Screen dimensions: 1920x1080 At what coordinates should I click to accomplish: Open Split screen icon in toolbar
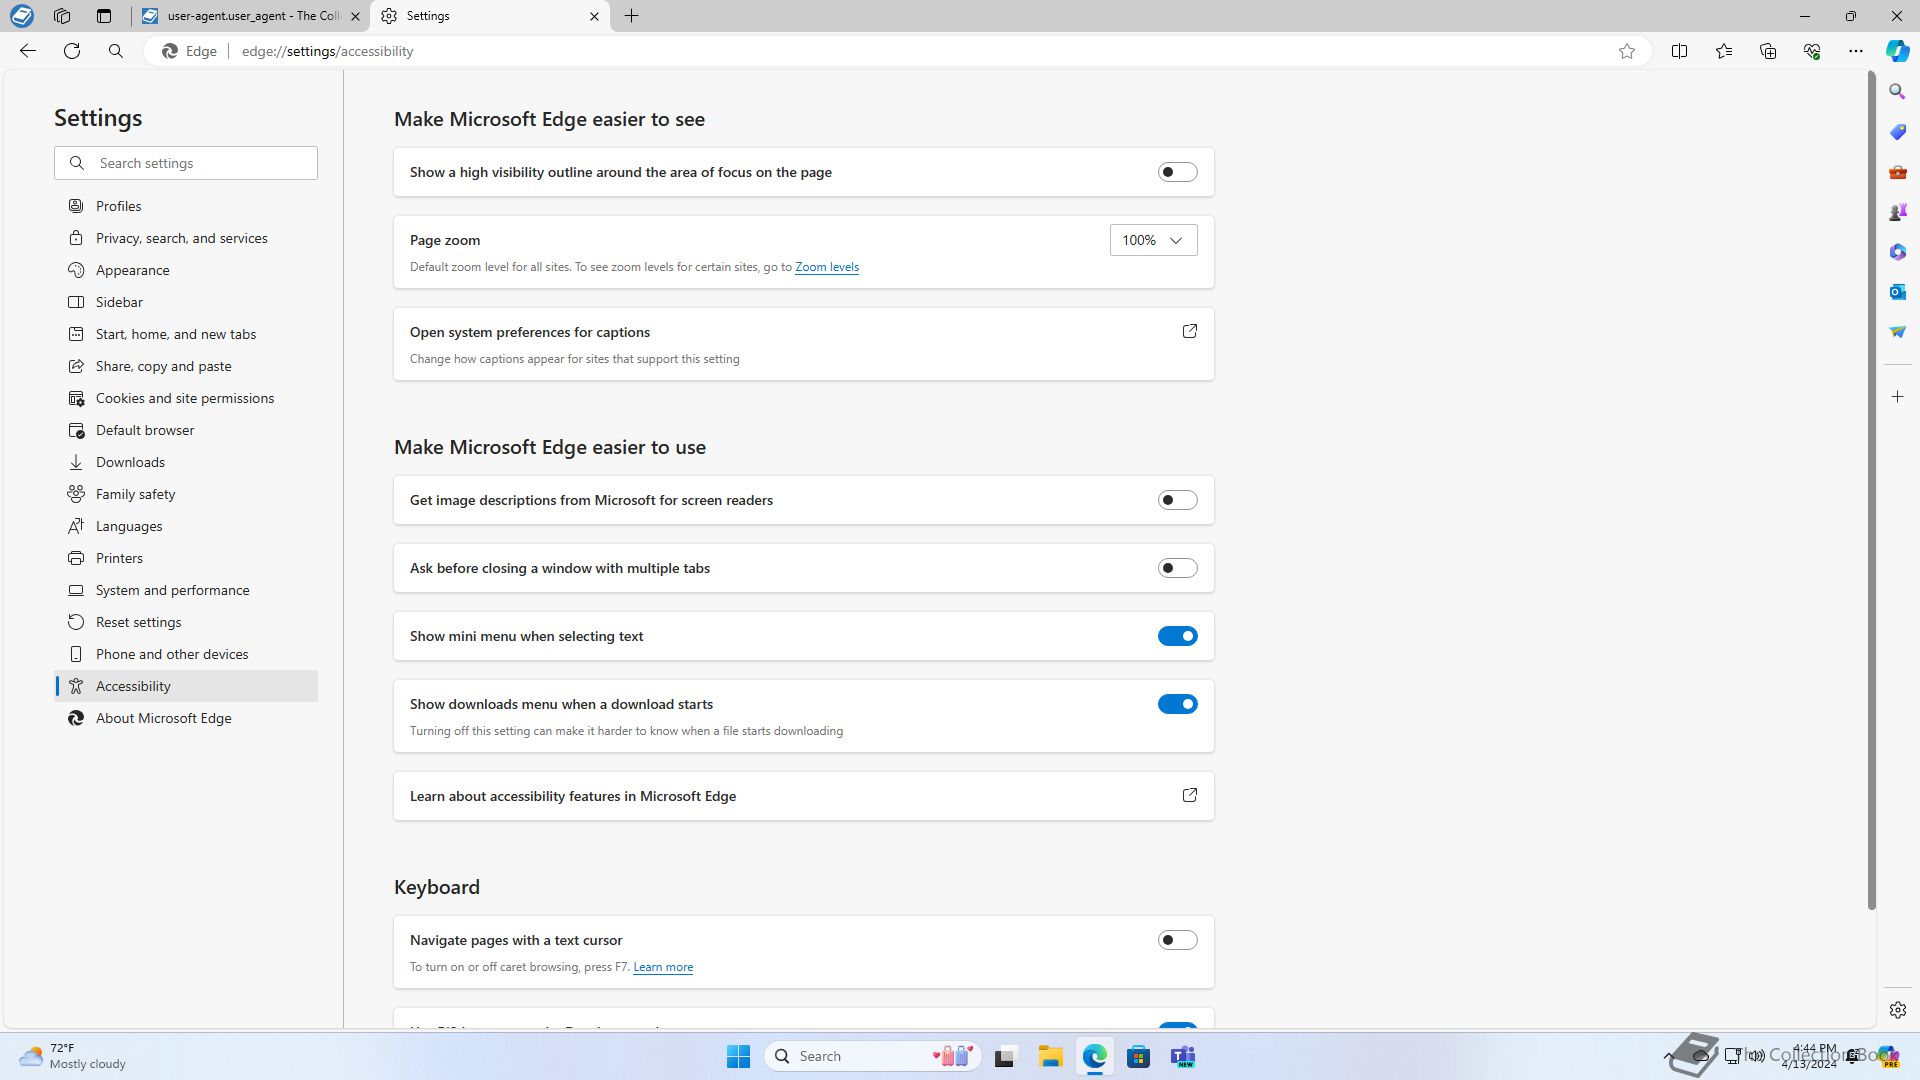(1679, 51)
